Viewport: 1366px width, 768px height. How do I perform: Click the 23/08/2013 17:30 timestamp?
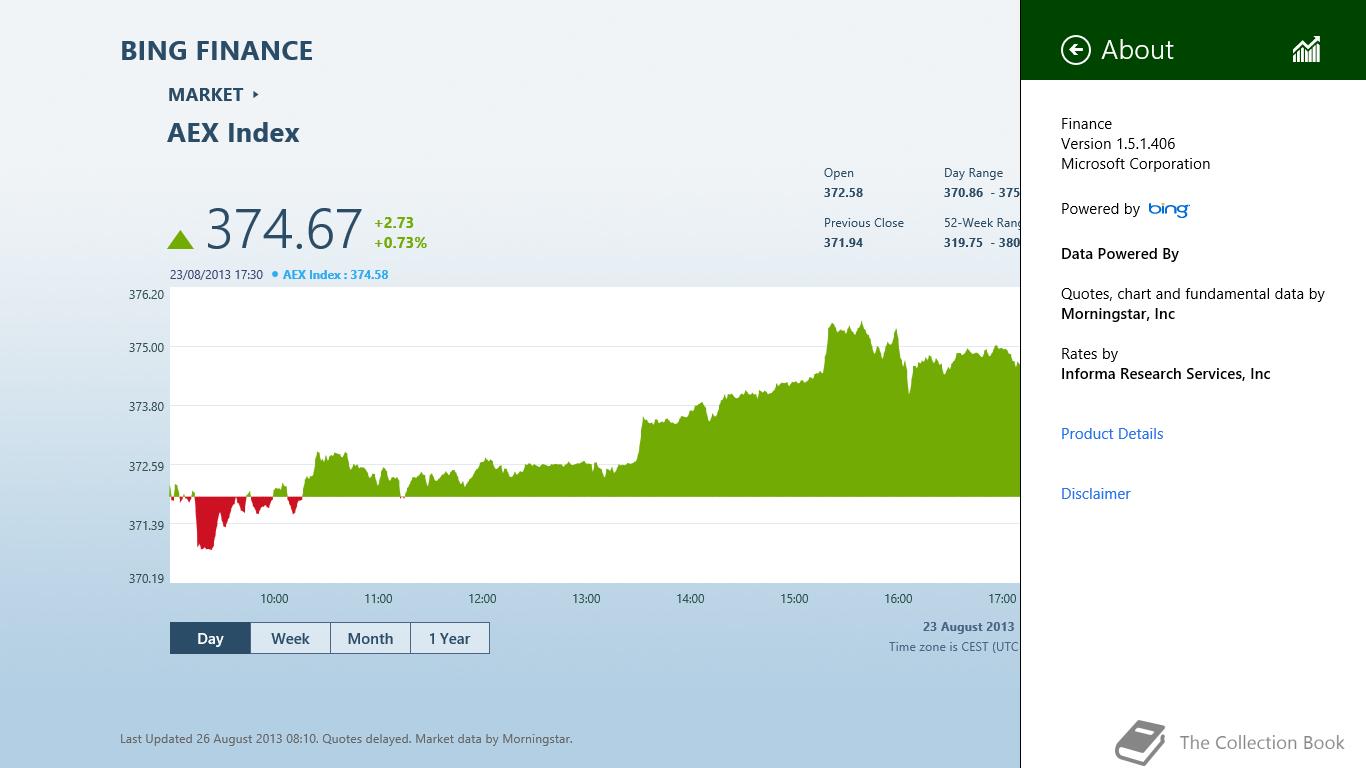[216, 274]
